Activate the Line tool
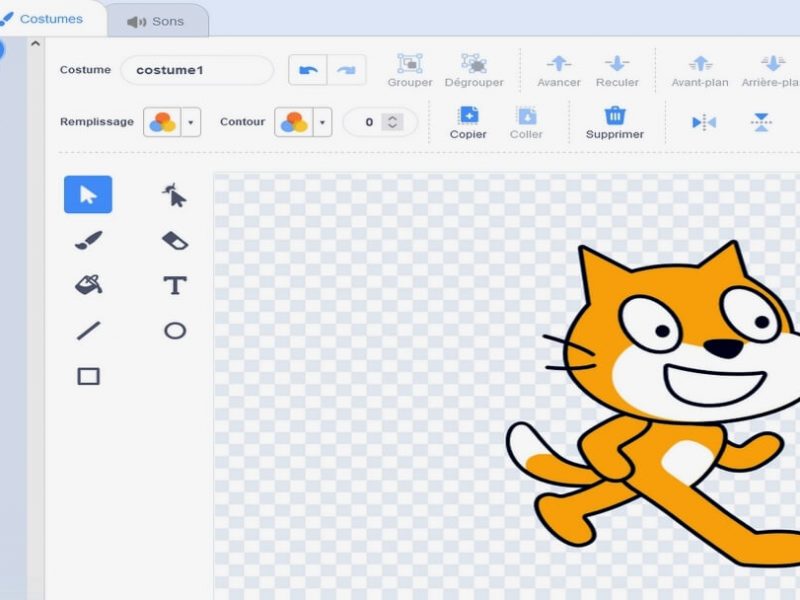This screenshot has height=600, width=800. pyautogui.click(x=88, y=331)
